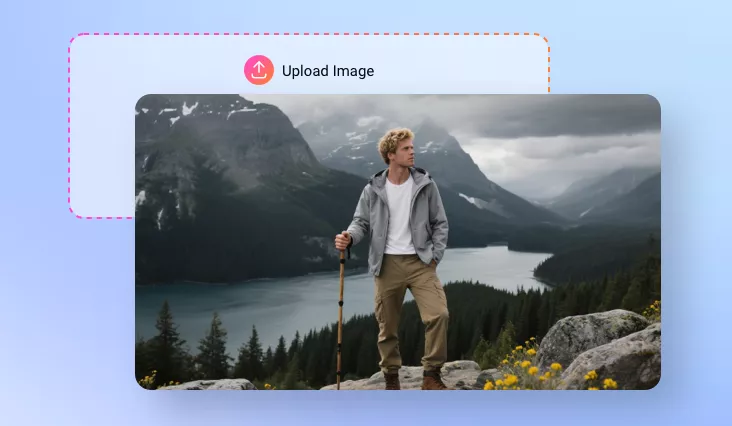Click the Upload Image label
The image size is (732, 426).
click(328, 71)
